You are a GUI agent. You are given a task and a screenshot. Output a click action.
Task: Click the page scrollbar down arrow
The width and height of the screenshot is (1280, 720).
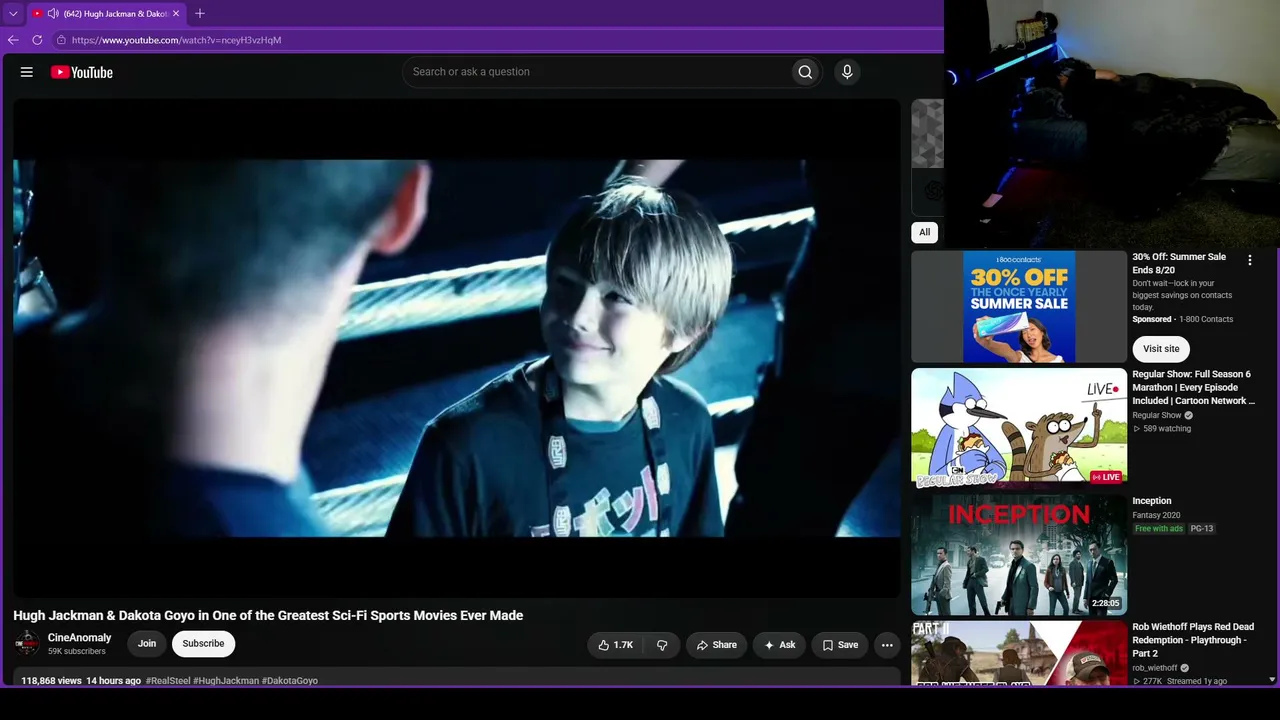tap(1271, 680)
